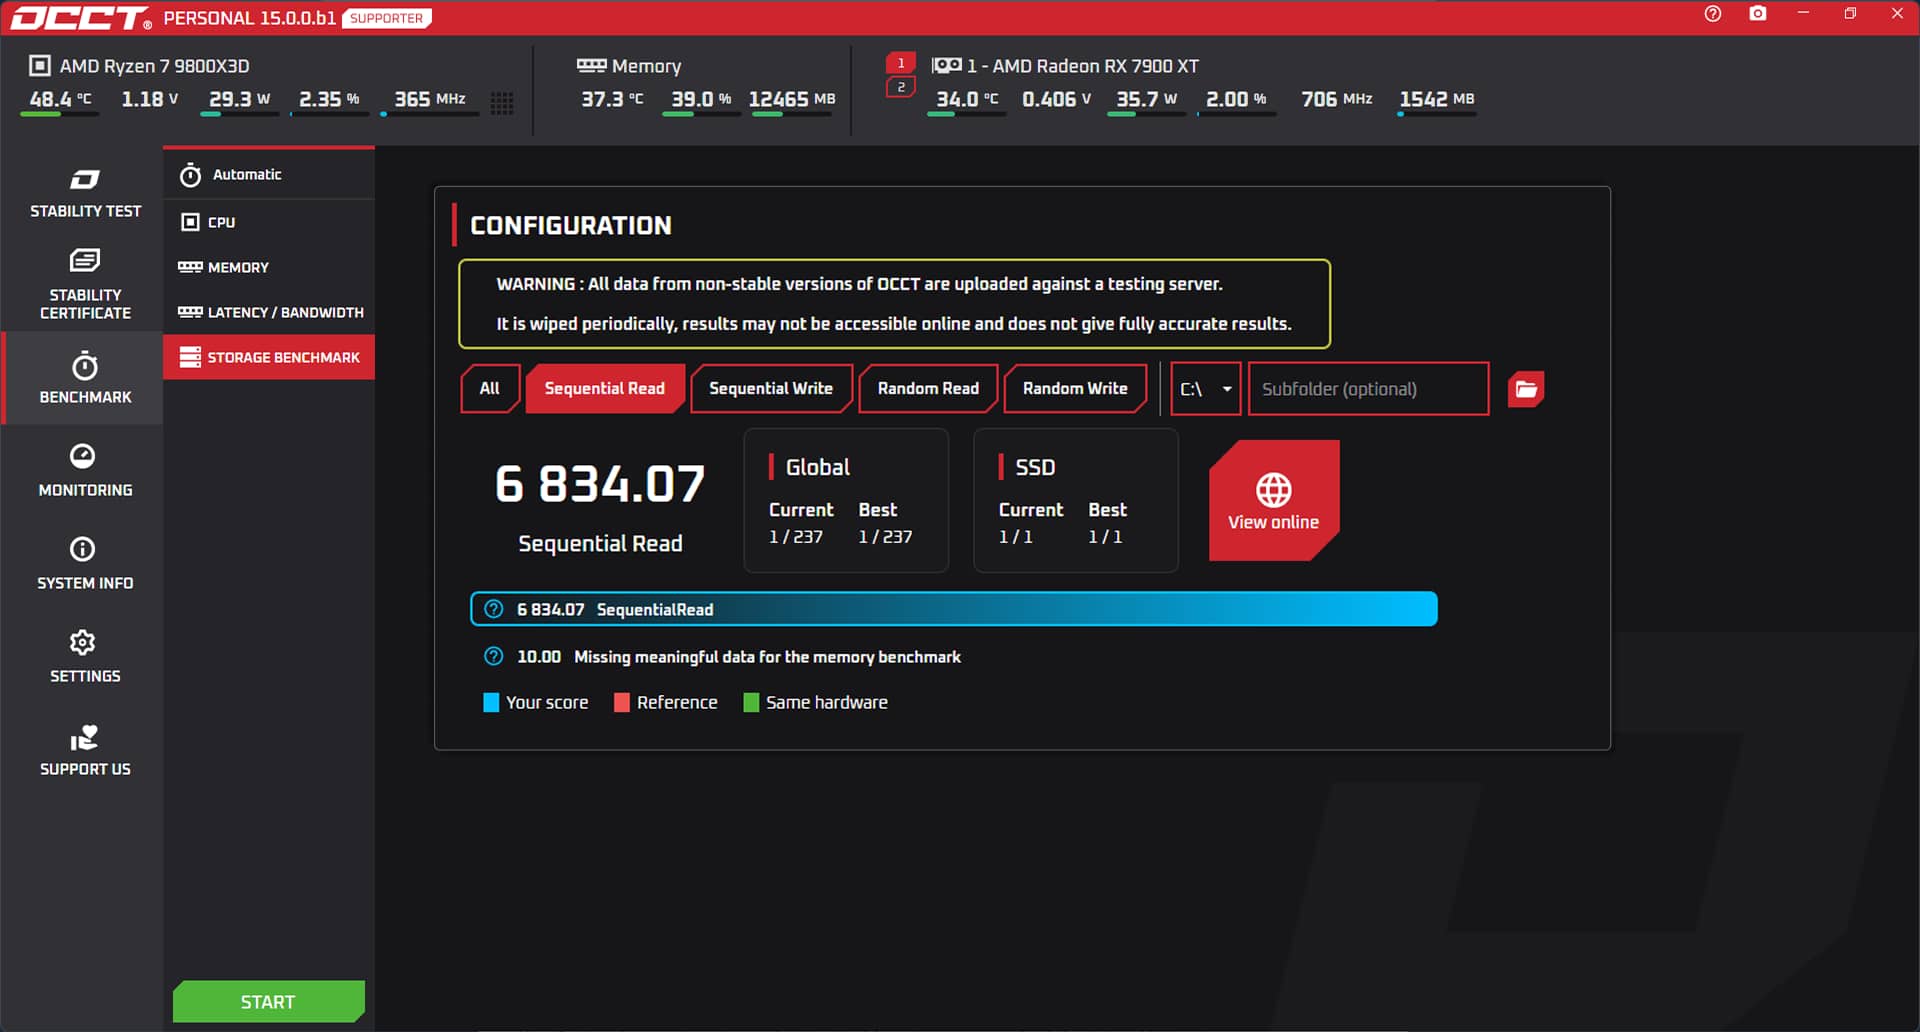This screenshot has height=1032, width=1920.
Task: Open the System Info page
Action: [x=85, y=563]
